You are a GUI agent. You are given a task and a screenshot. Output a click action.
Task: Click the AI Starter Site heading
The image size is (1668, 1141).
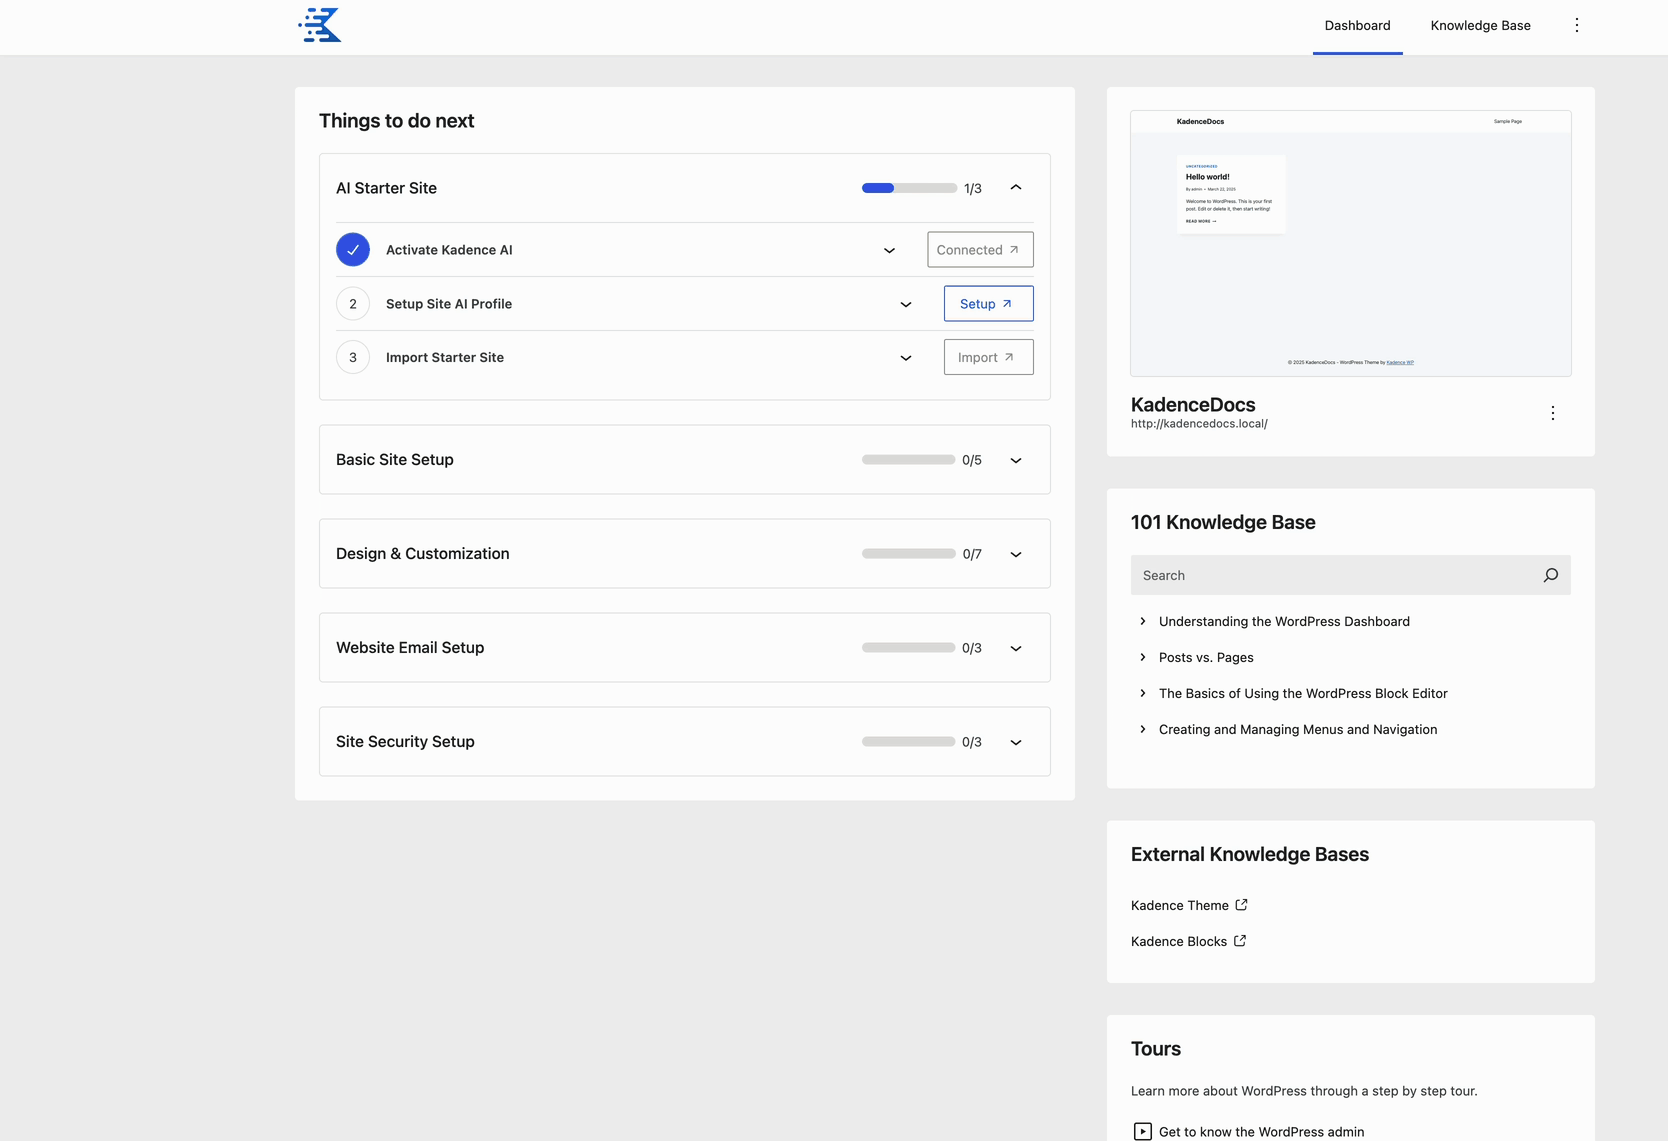coord(386,188)
